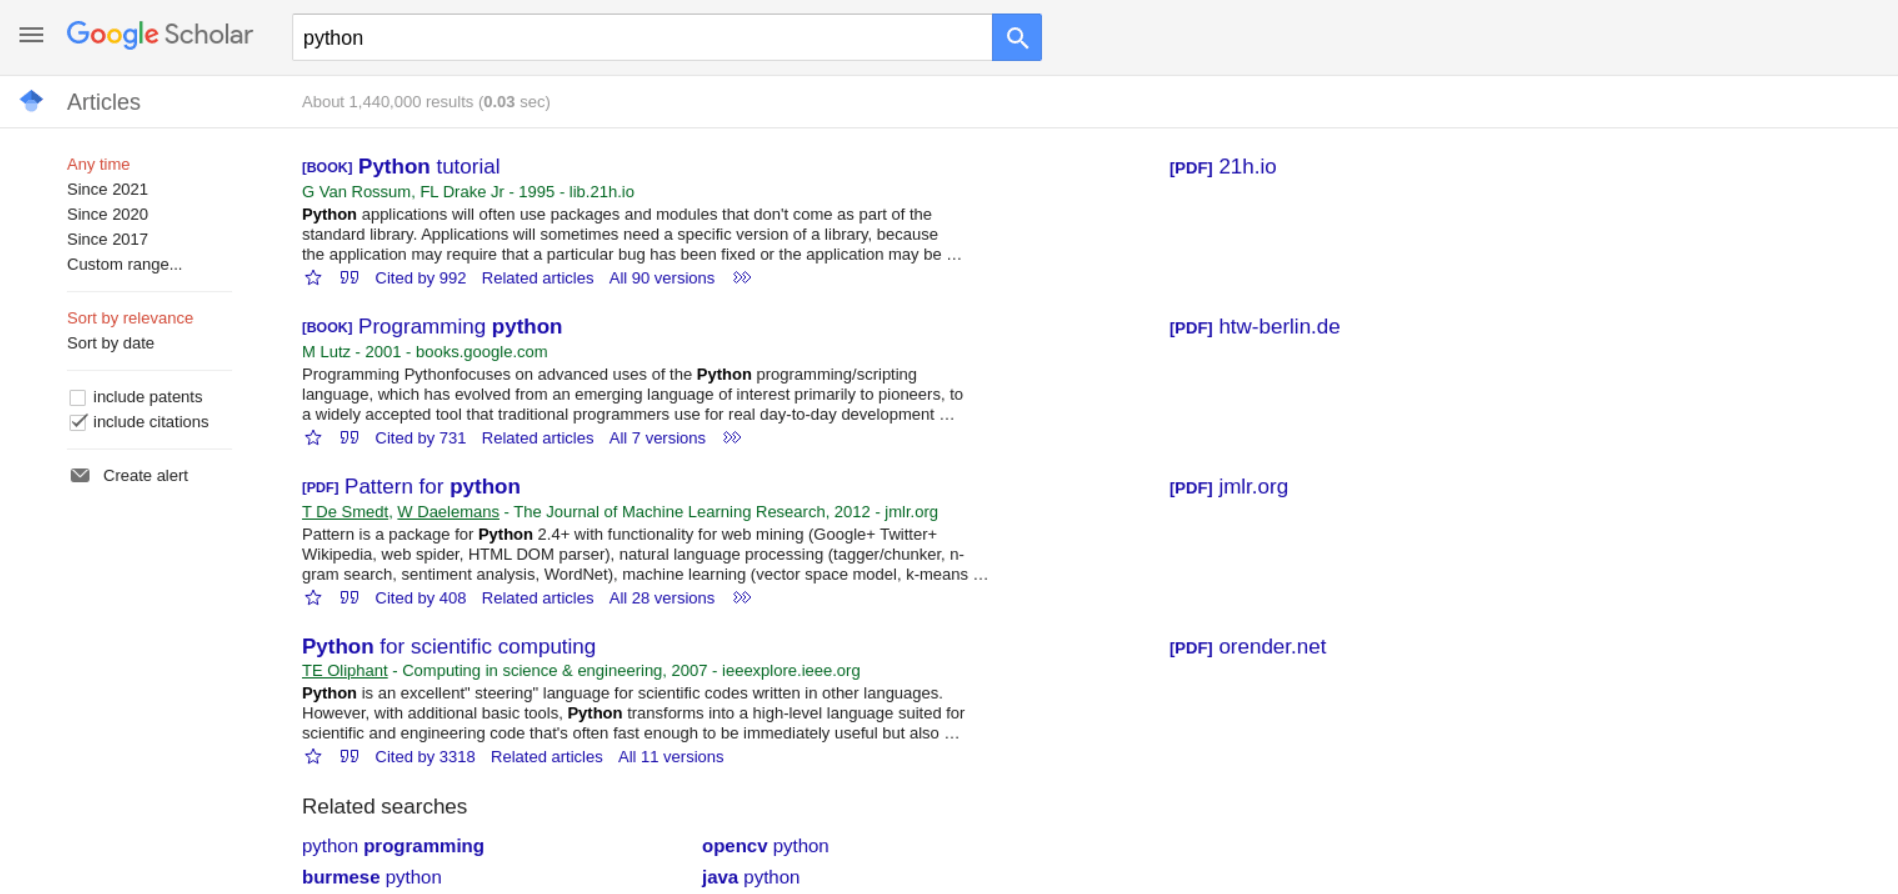This screenshot has width=1898, height=894.
Task: Click the scholar cap icon beside Articles
Action: (x=31, y=101)
